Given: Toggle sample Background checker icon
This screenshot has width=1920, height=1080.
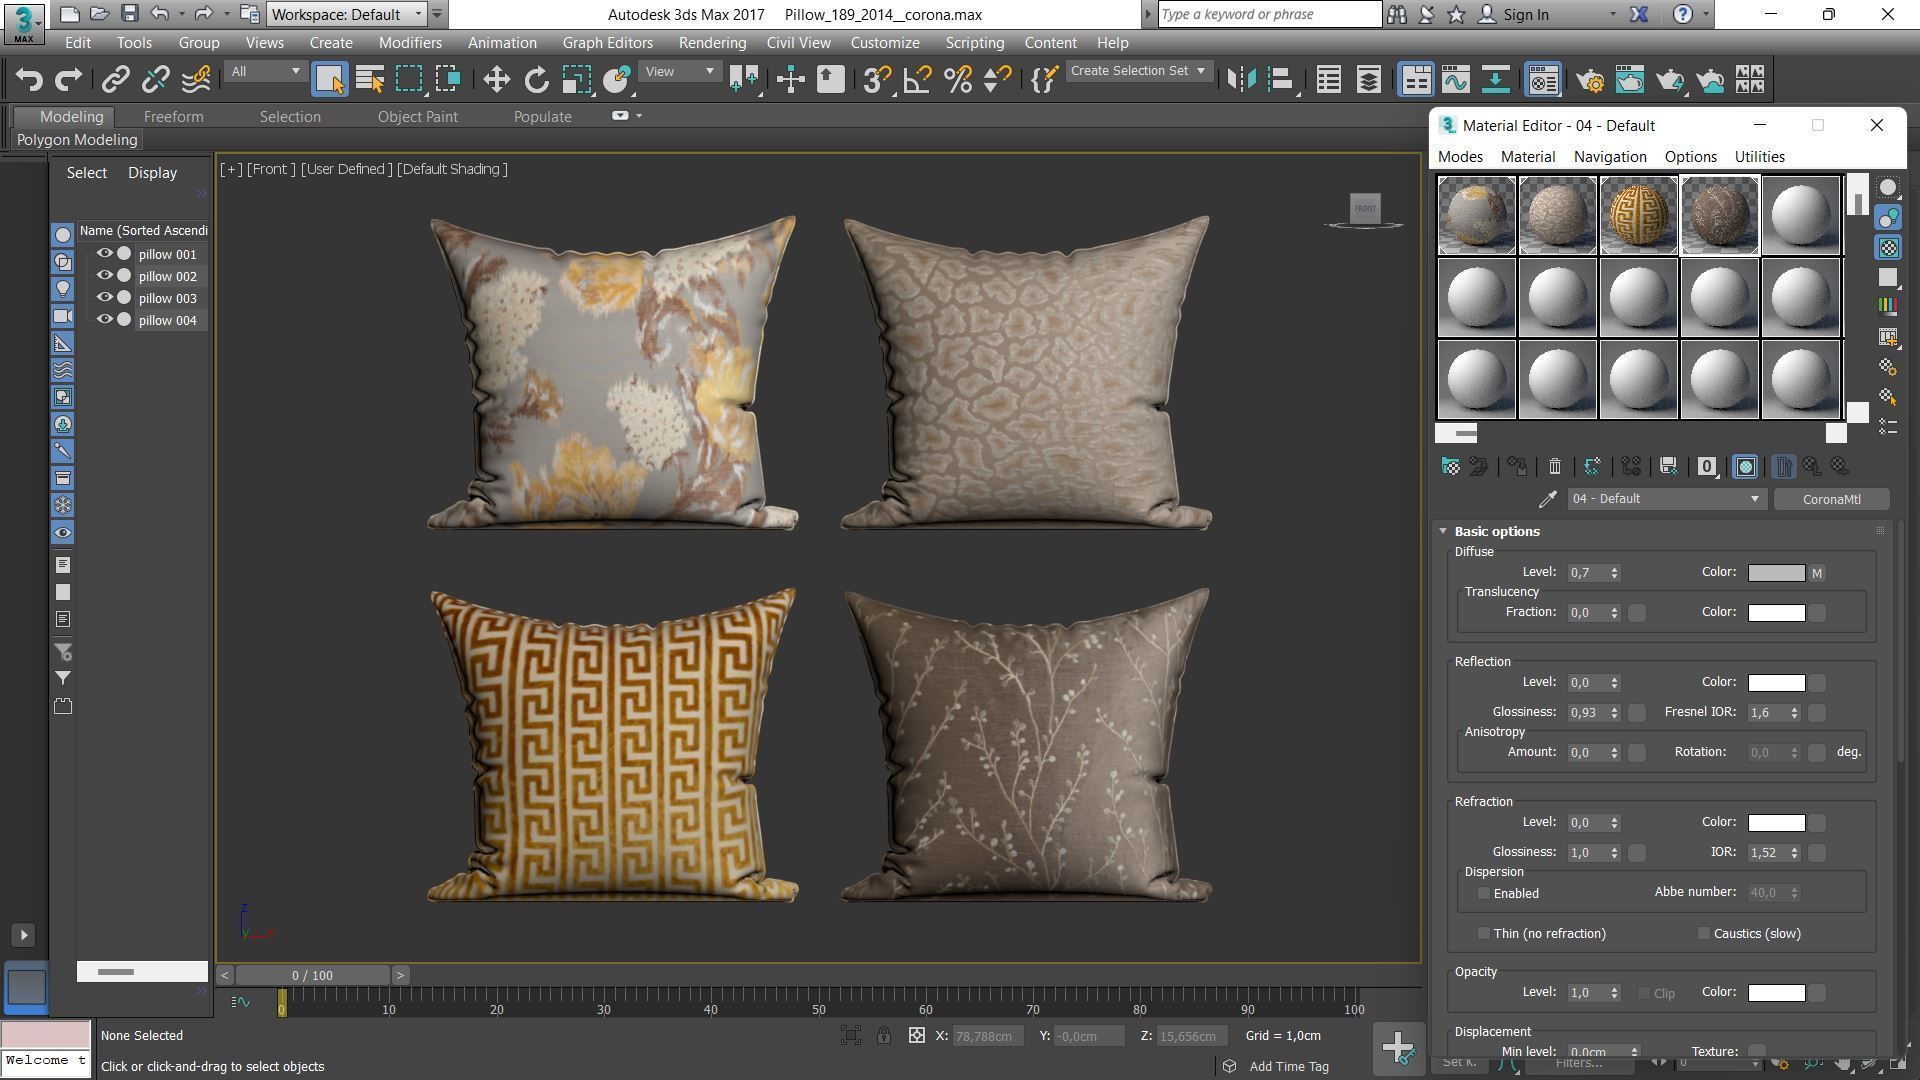Looking at the screenshot, I should pyautogui.click(x=1888, y=248).
